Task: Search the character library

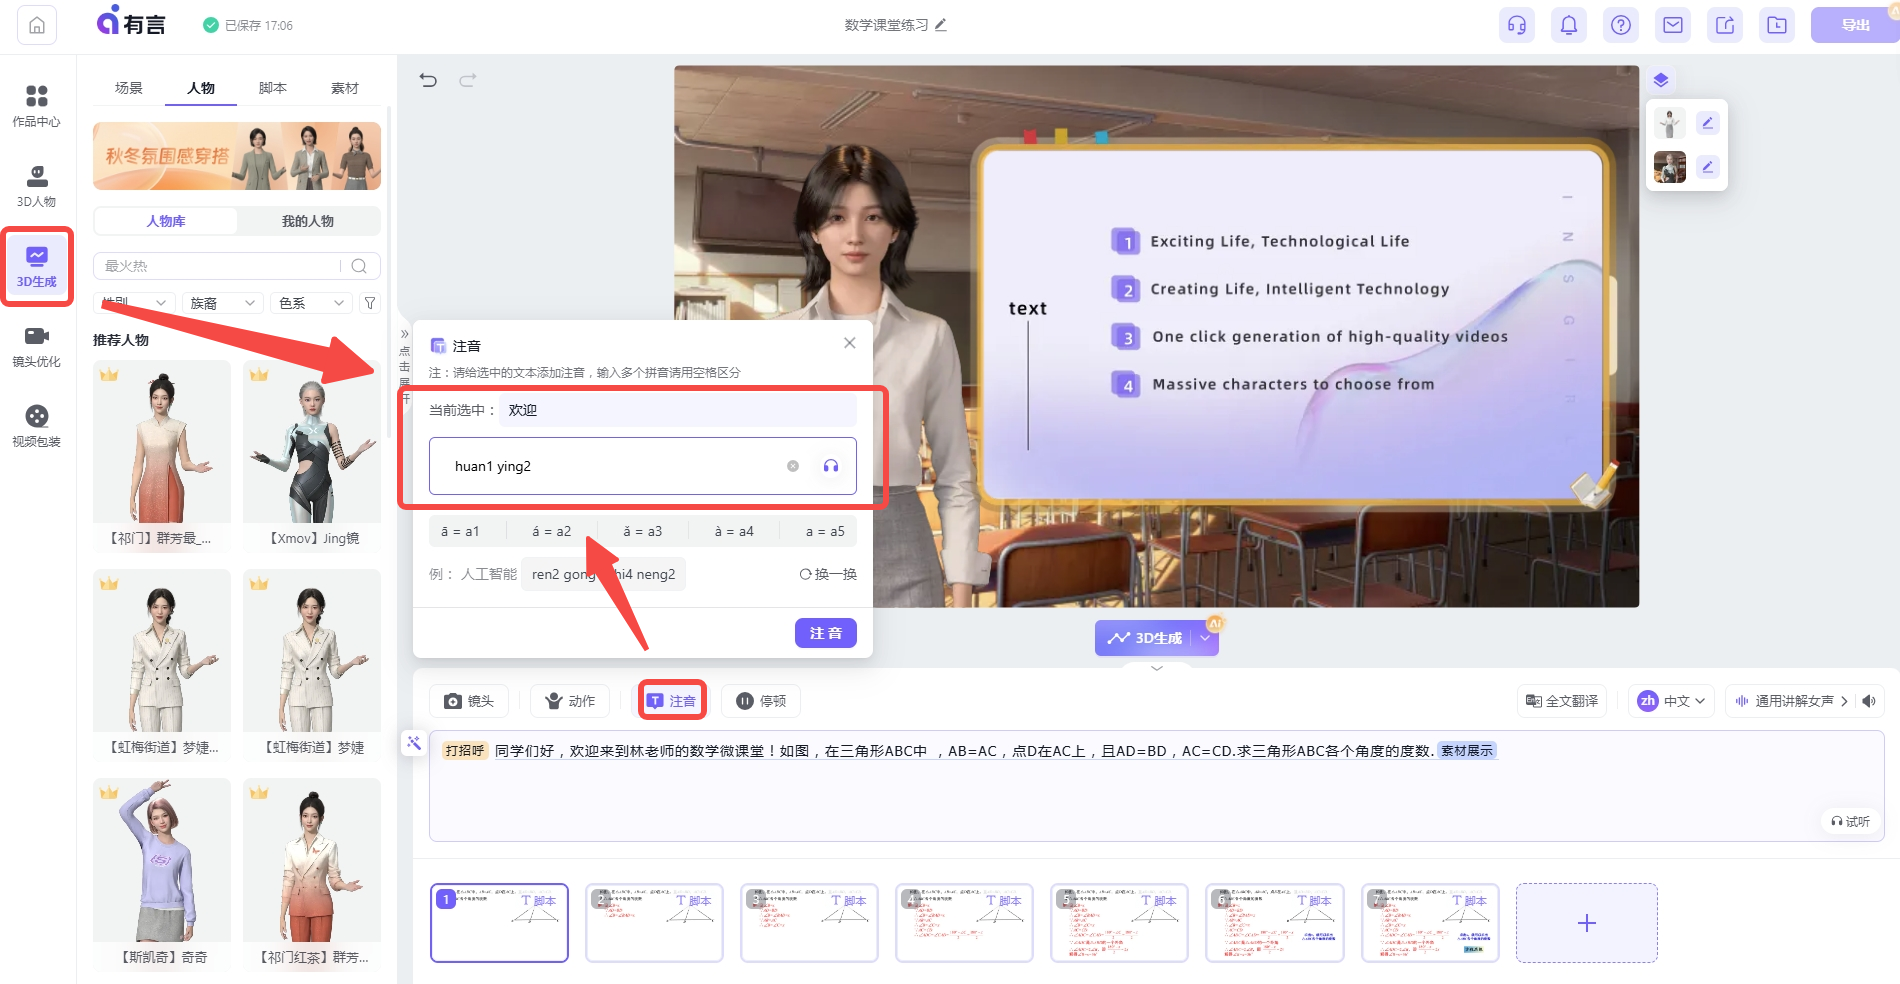Action: click(x=359, y=266)
